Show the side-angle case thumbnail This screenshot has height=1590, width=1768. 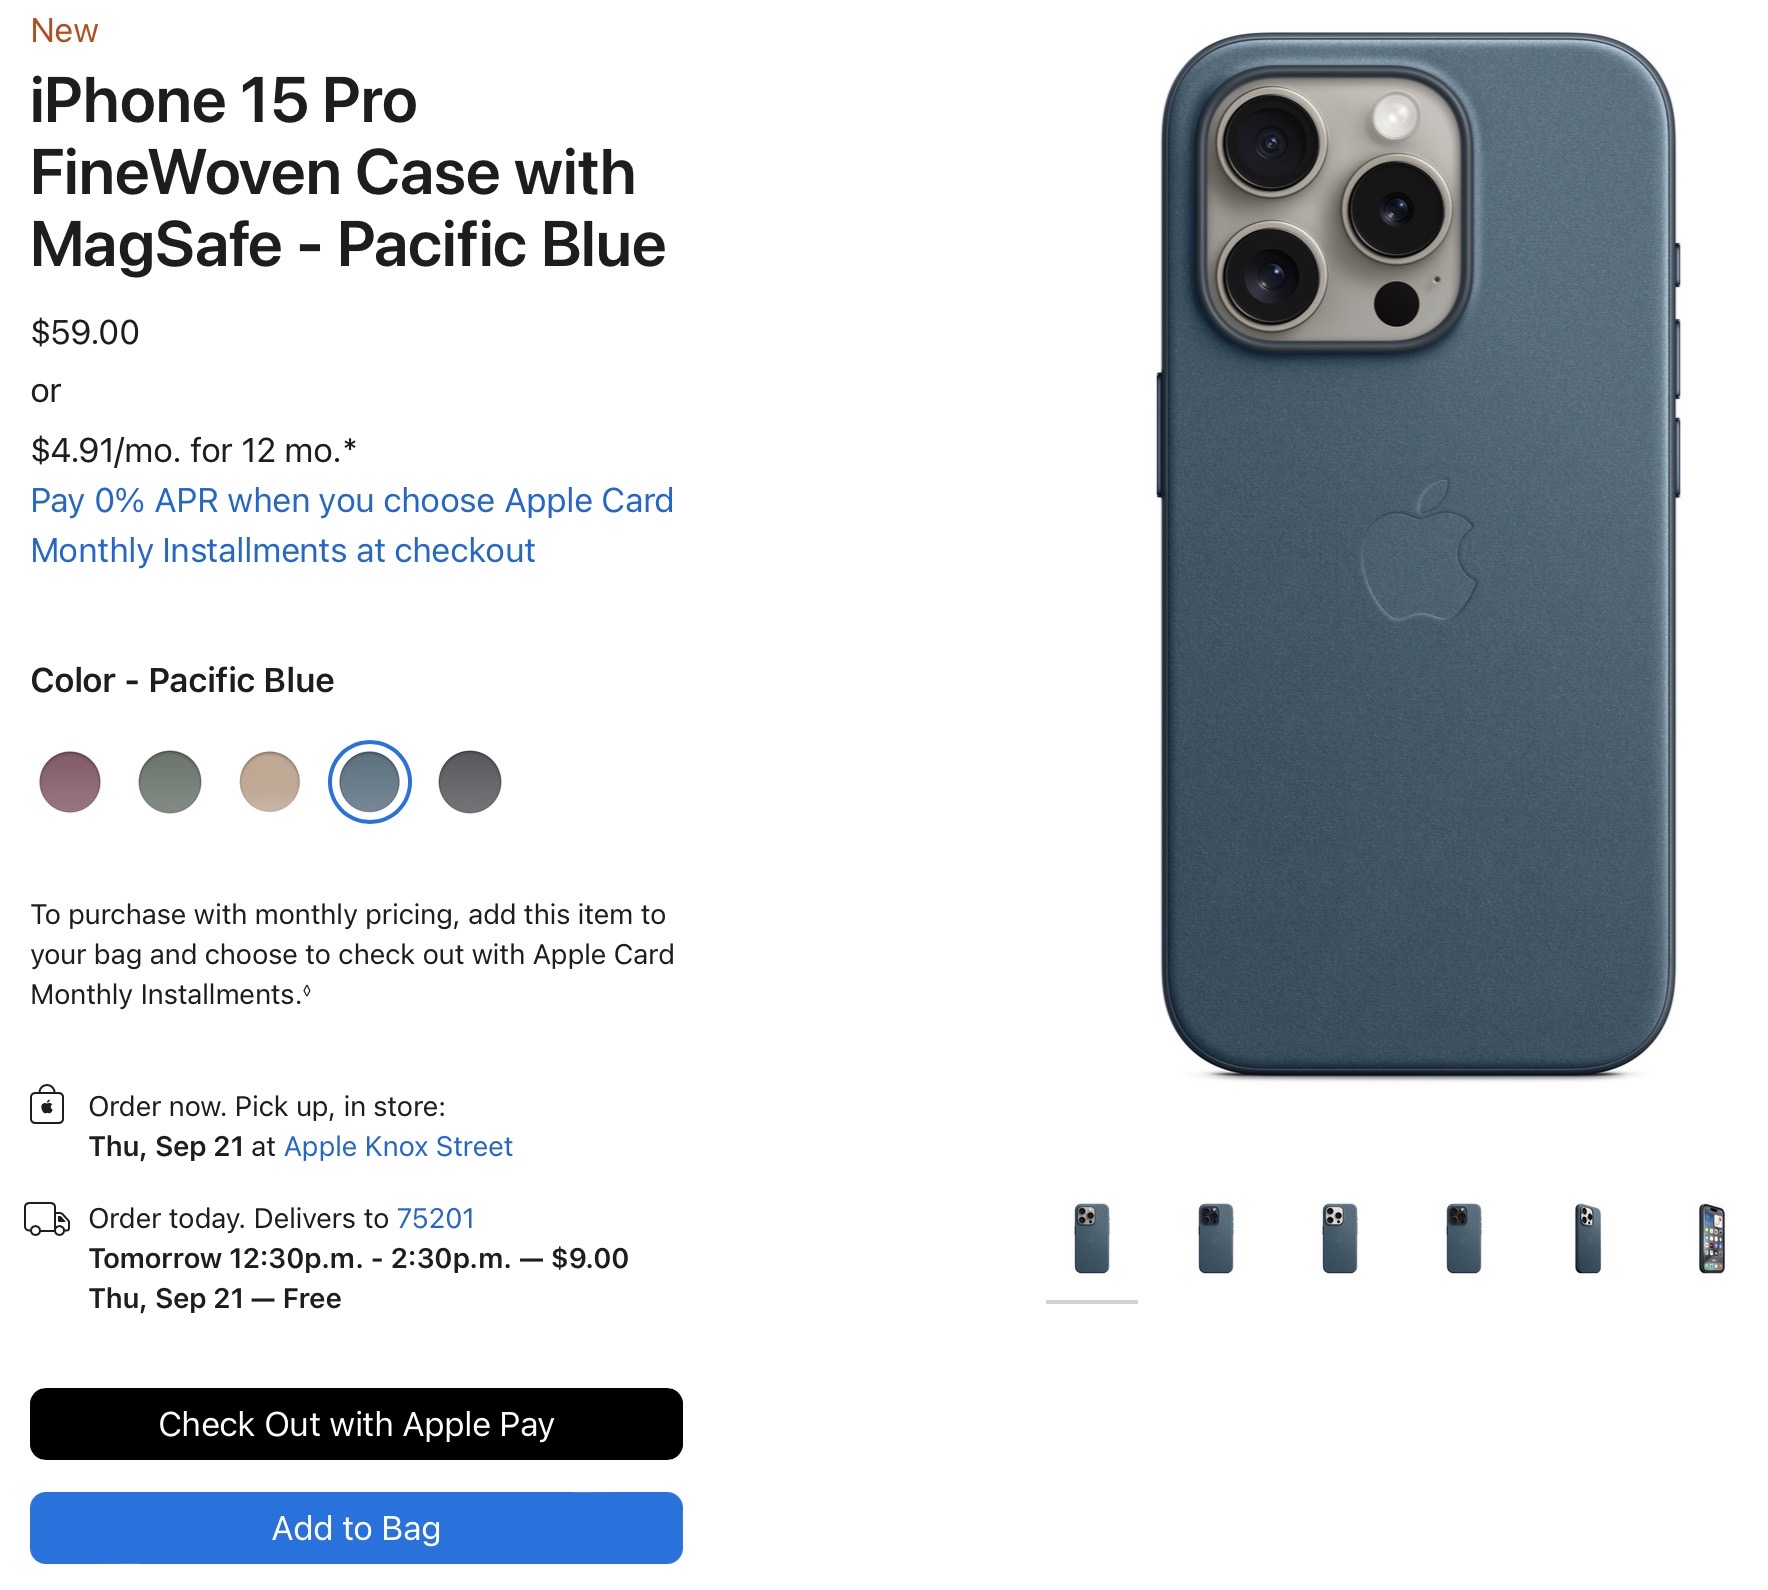click(1588, 1239)
